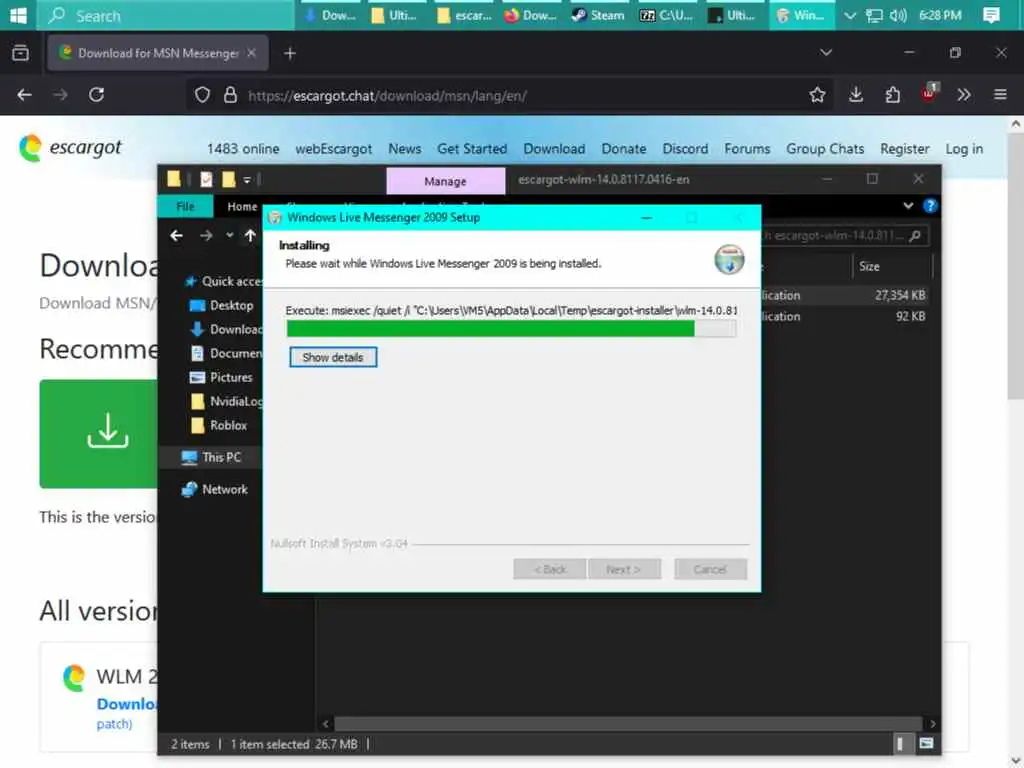
Task: Open the Donate link
Action: tap(624, 149)
